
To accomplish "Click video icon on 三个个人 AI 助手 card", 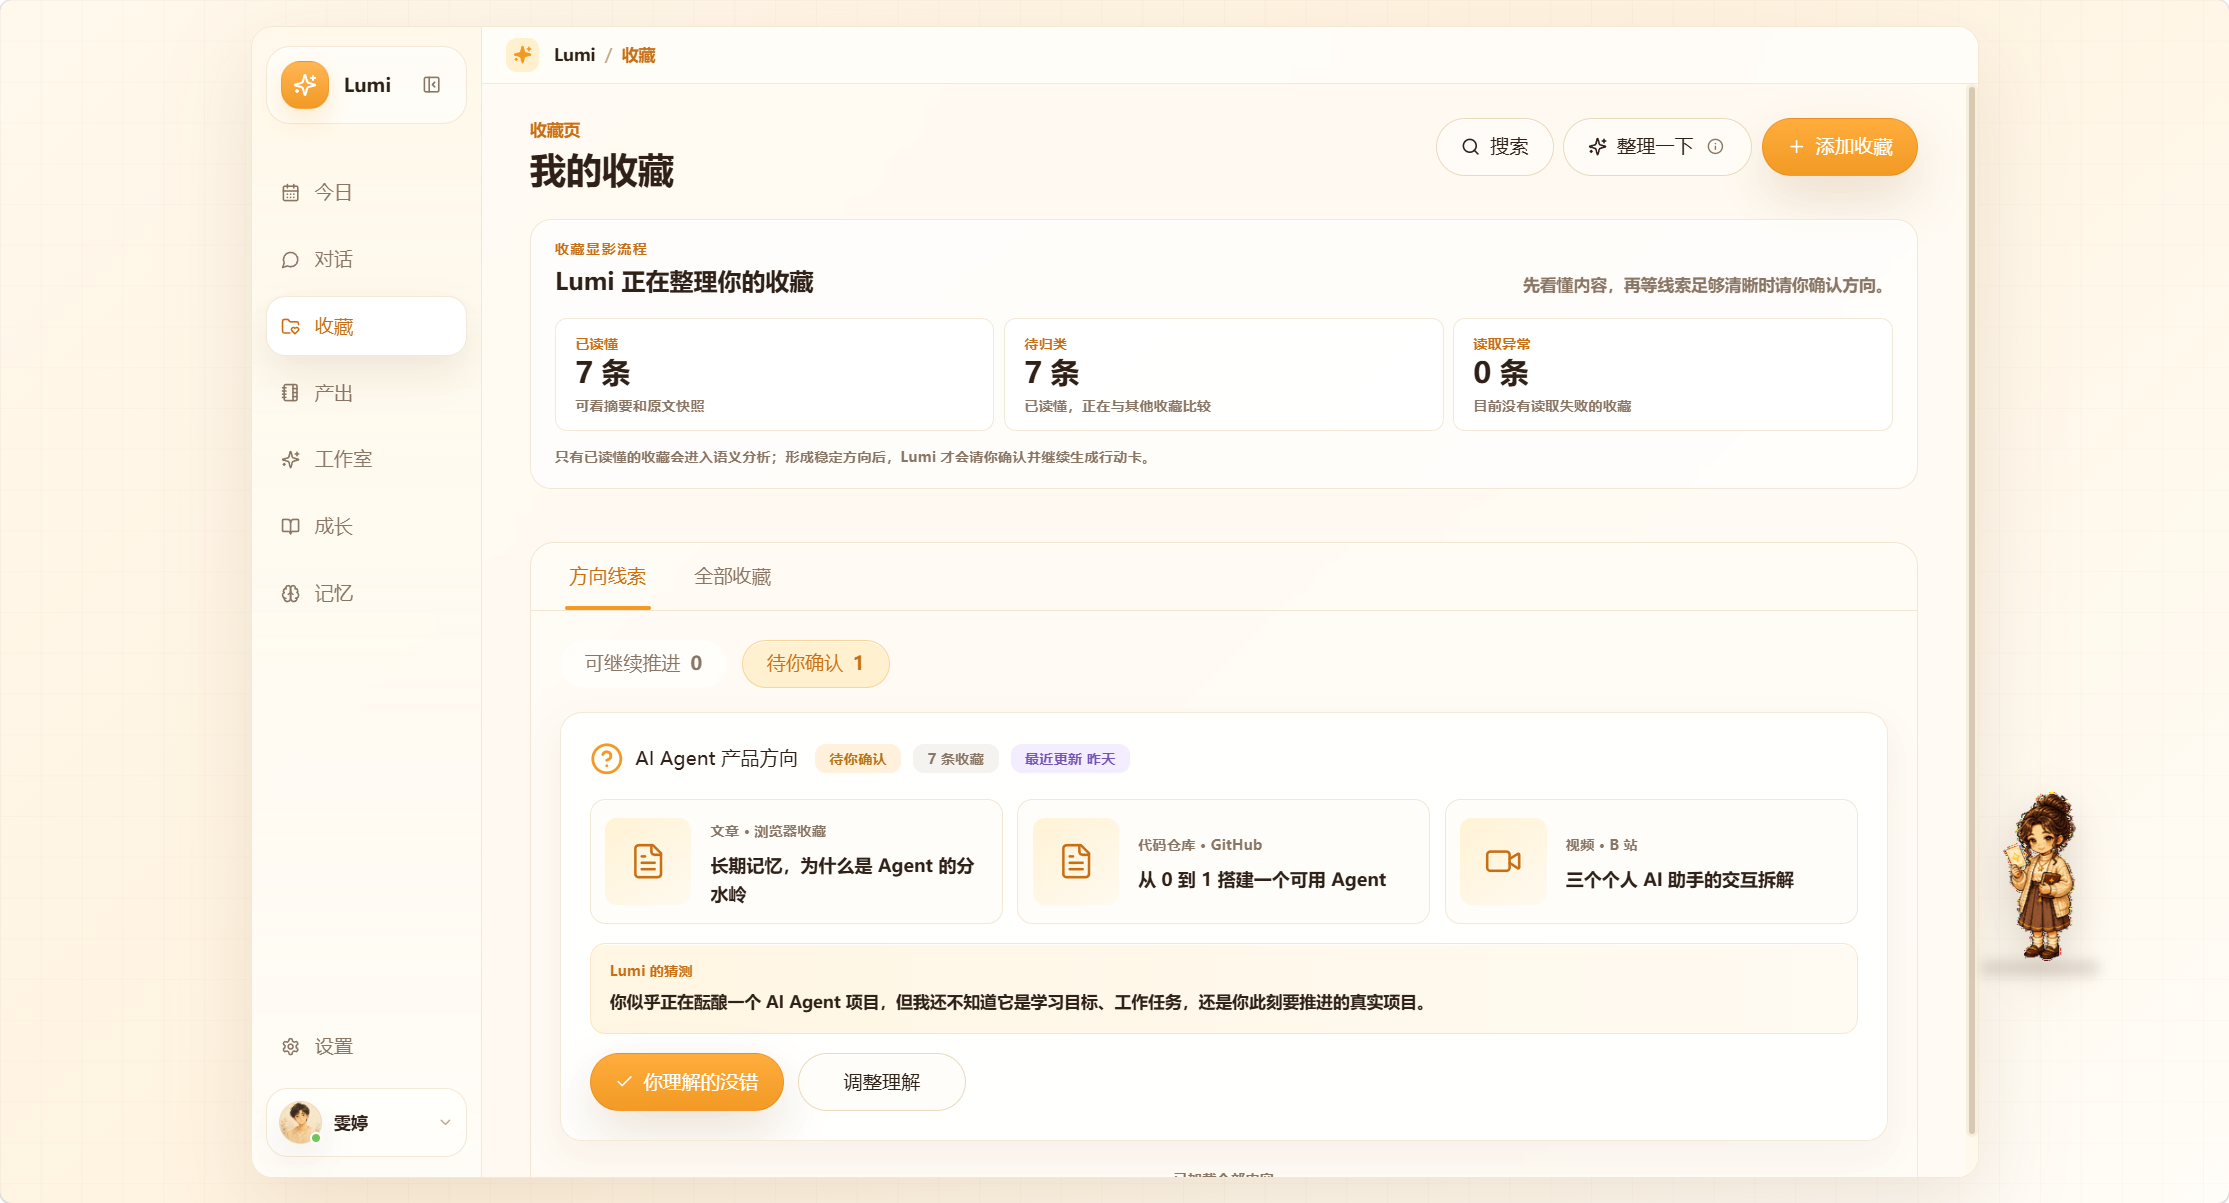I will (1503, 861).
